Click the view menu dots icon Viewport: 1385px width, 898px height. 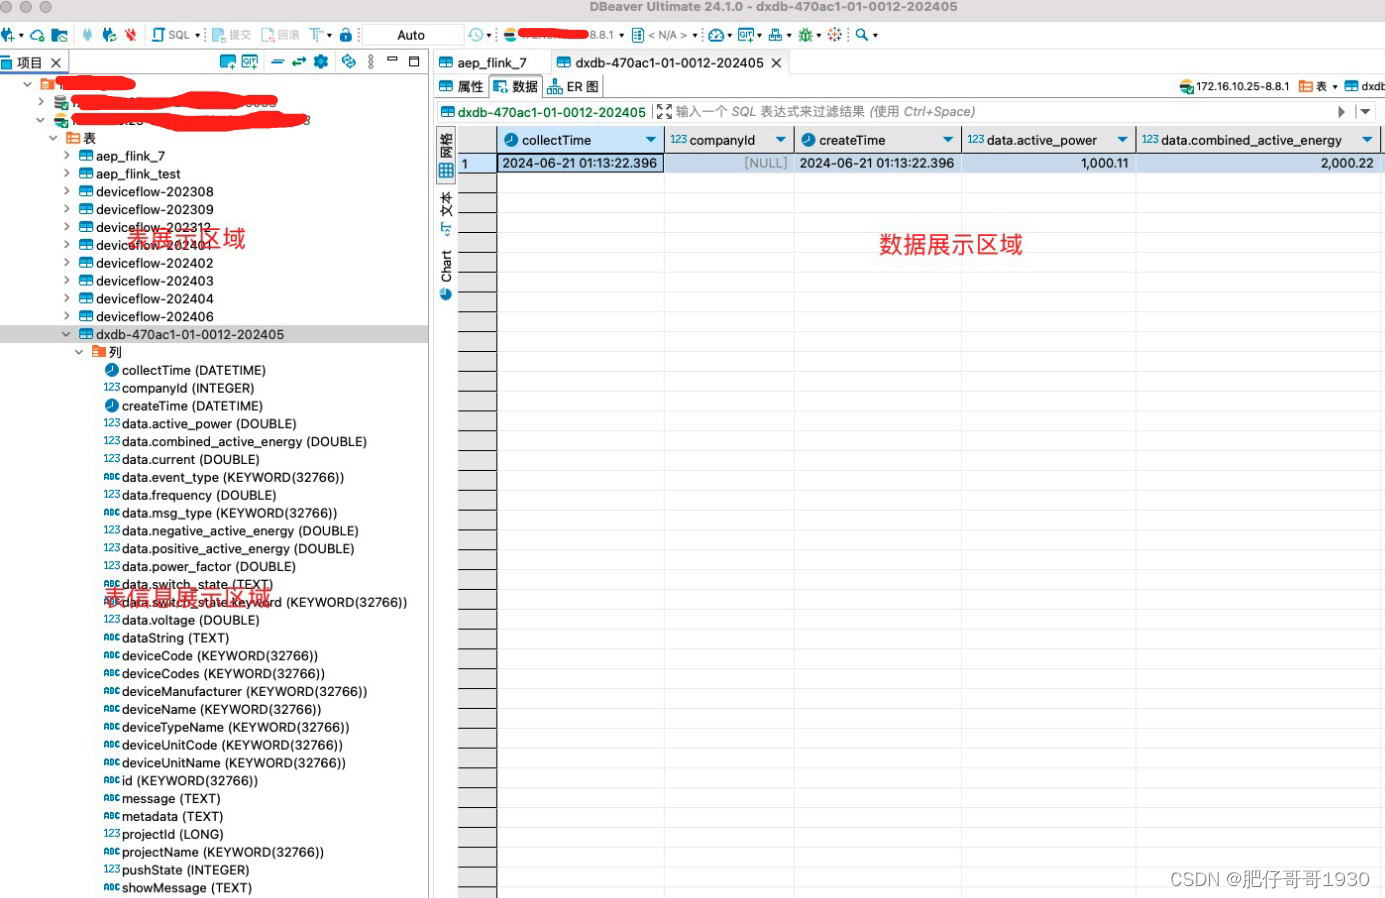[371, 62]
